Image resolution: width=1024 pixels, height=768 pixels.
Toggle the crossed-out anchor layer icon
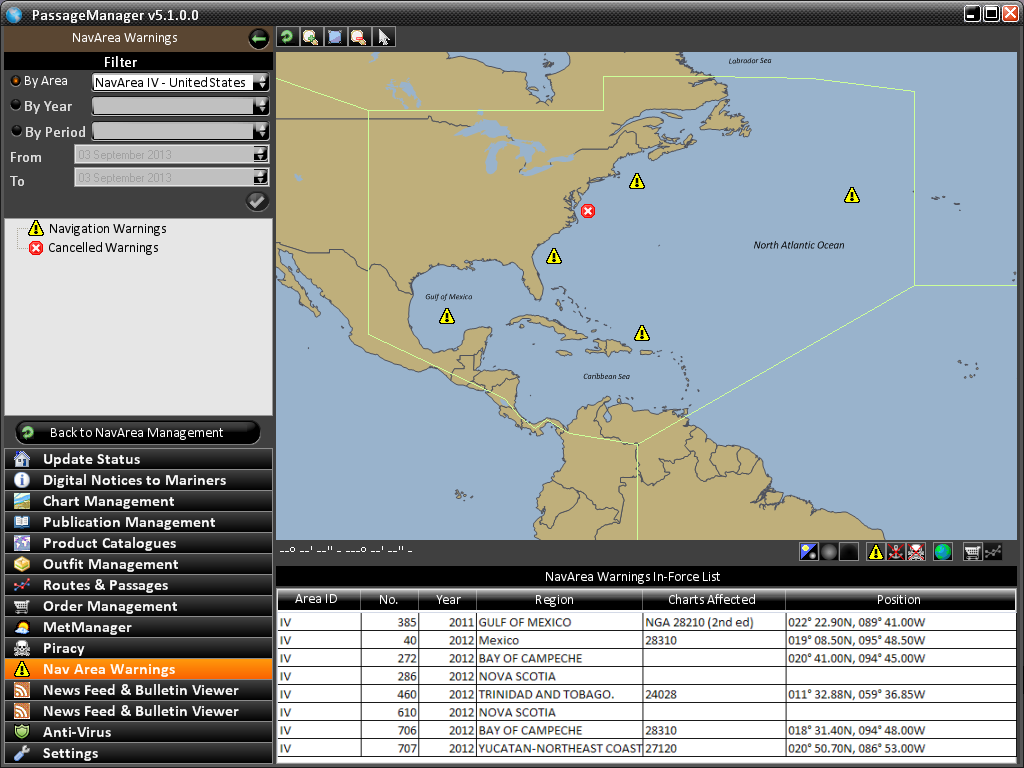pyautogui.click(x=896, y=552)
